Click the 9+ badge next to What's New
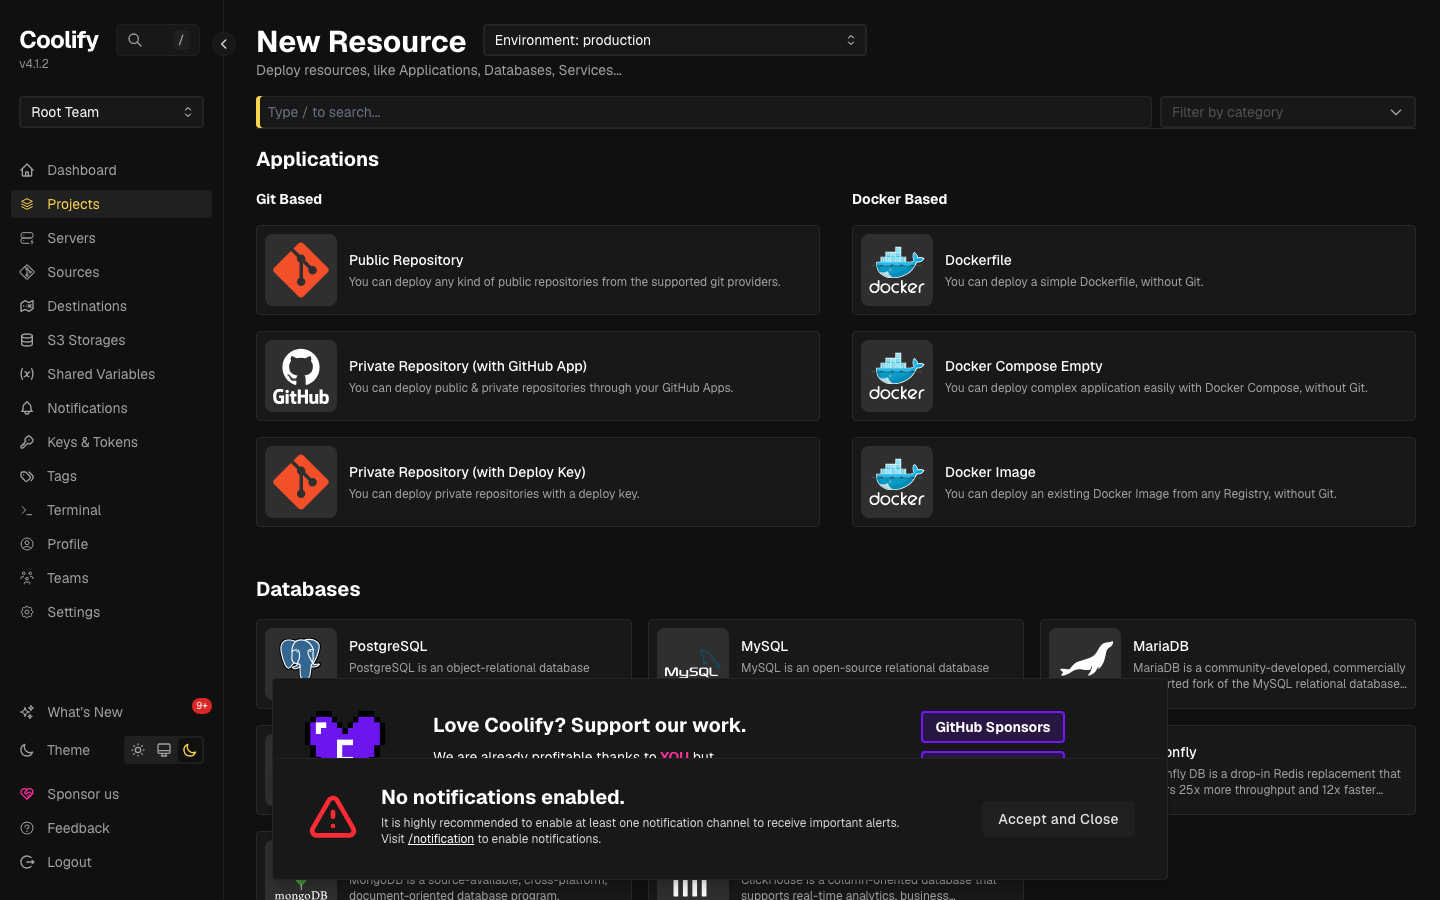 click(x=202, y=706)
